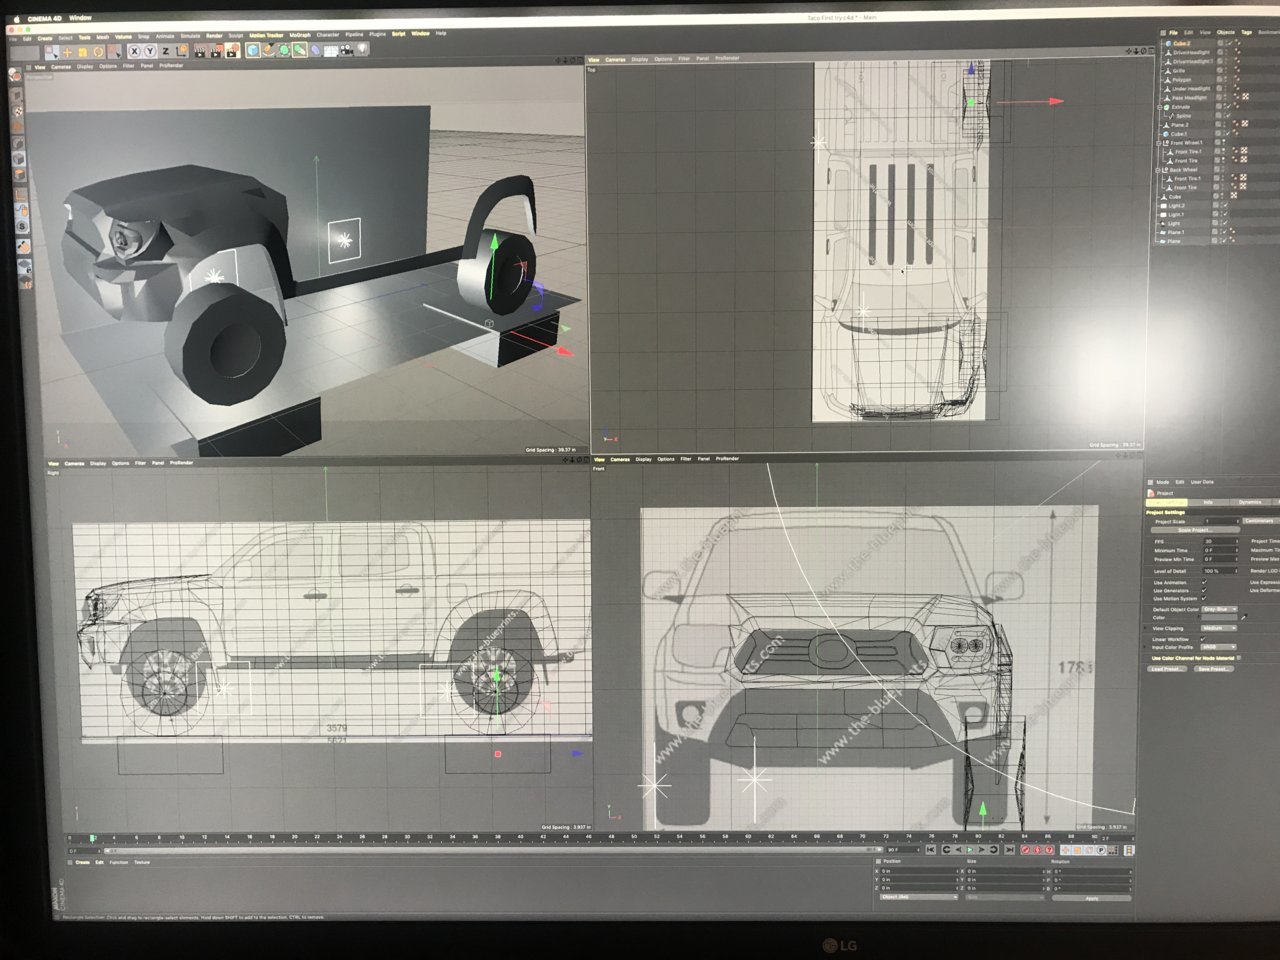Screen dimensions: 1280x960
Task: Open the Render menu
Action: click(x=214, y=36)
